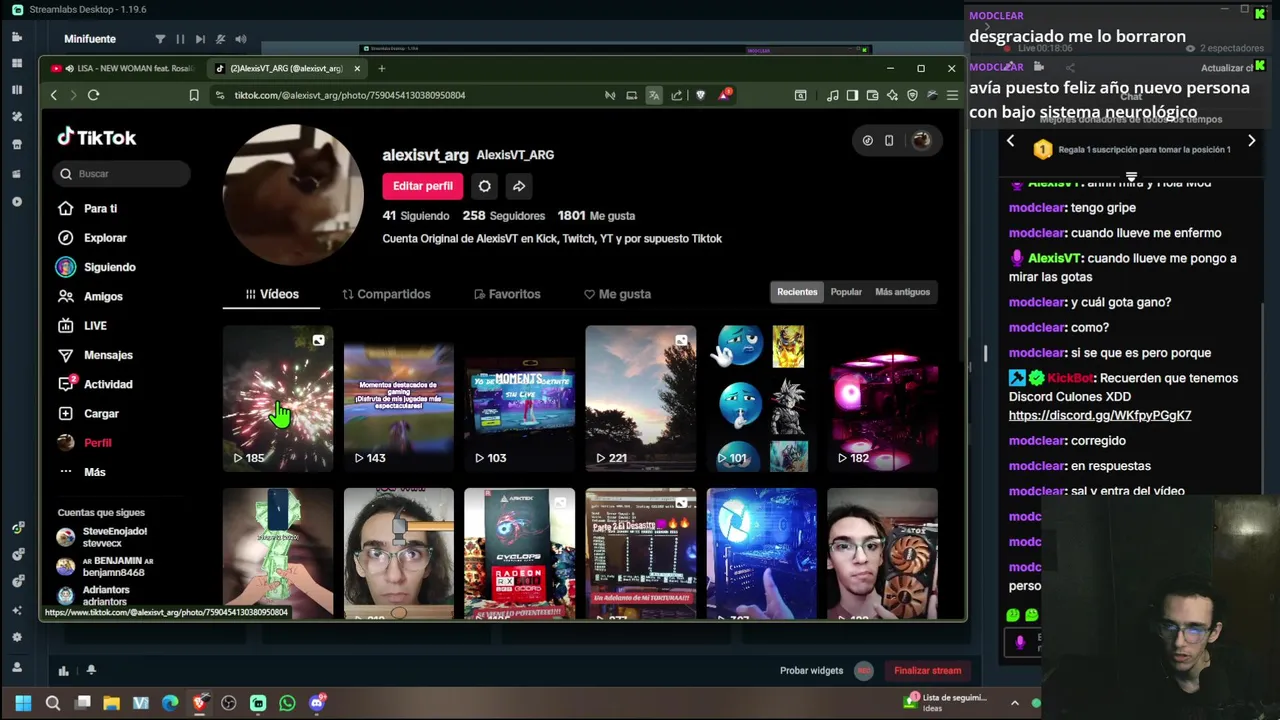Open the sunset video with 221 views
1280x720 pixels.
click(640, 398)
